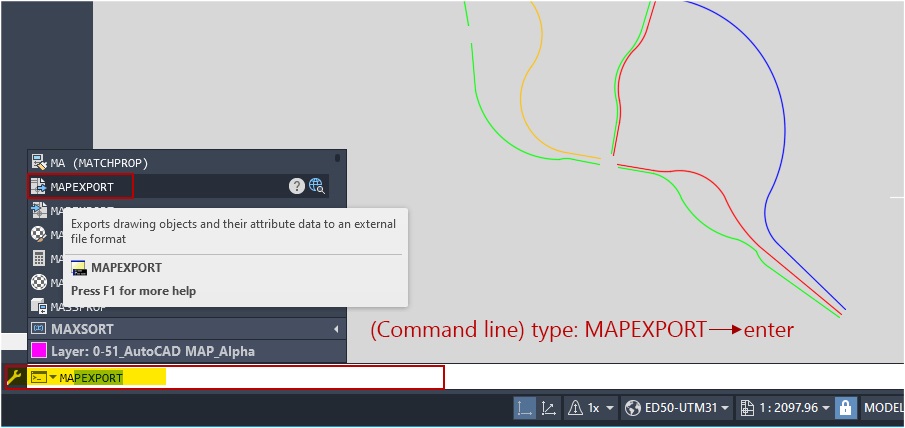
Task: Open the 1x vertical exaggeration dropdown
Action: tap(601, 408)
